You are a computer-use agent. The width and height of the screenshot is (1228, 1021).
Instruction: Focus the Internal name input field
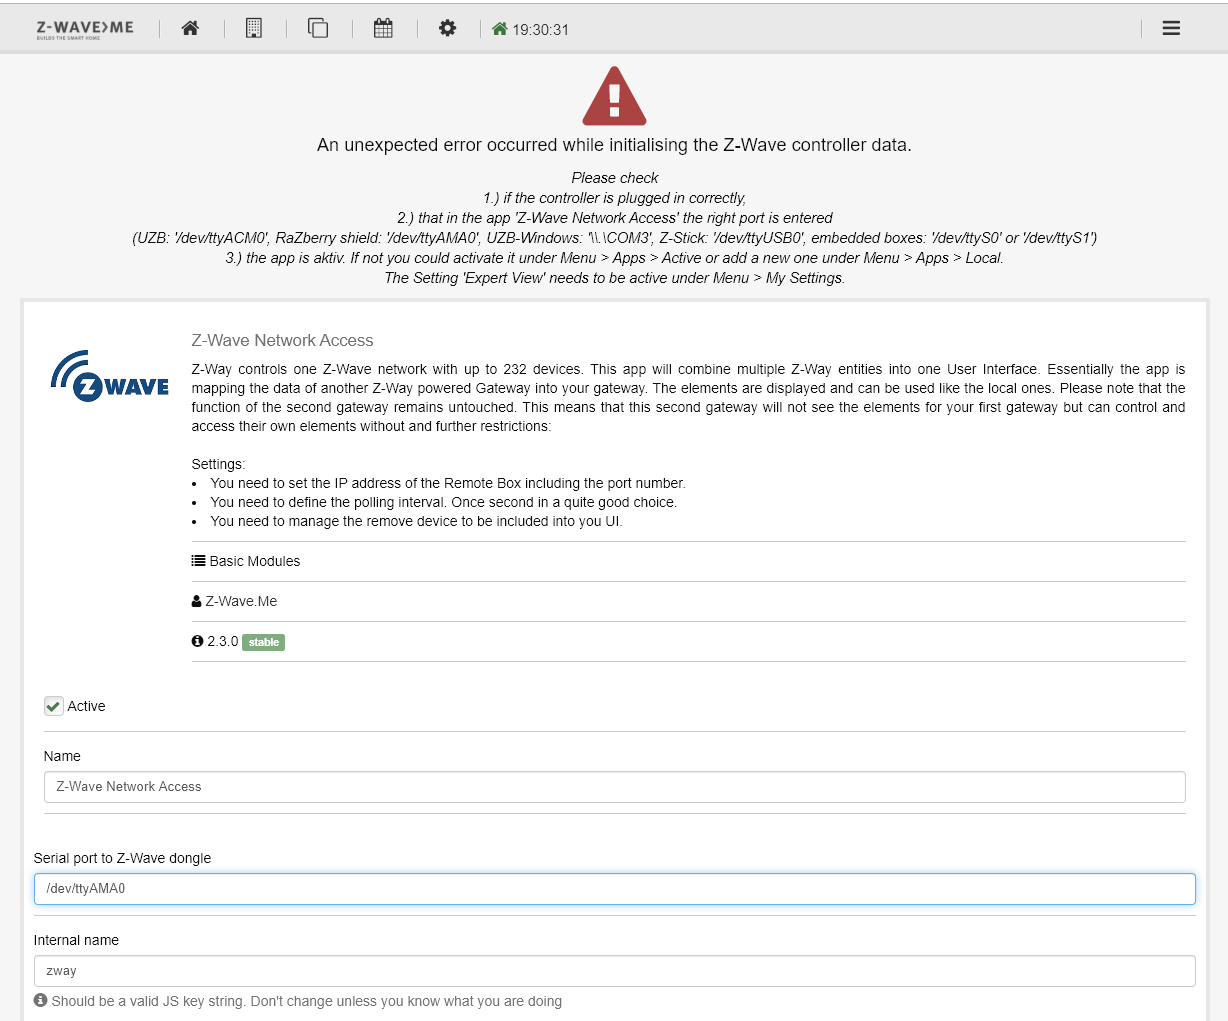coord(614,971)
